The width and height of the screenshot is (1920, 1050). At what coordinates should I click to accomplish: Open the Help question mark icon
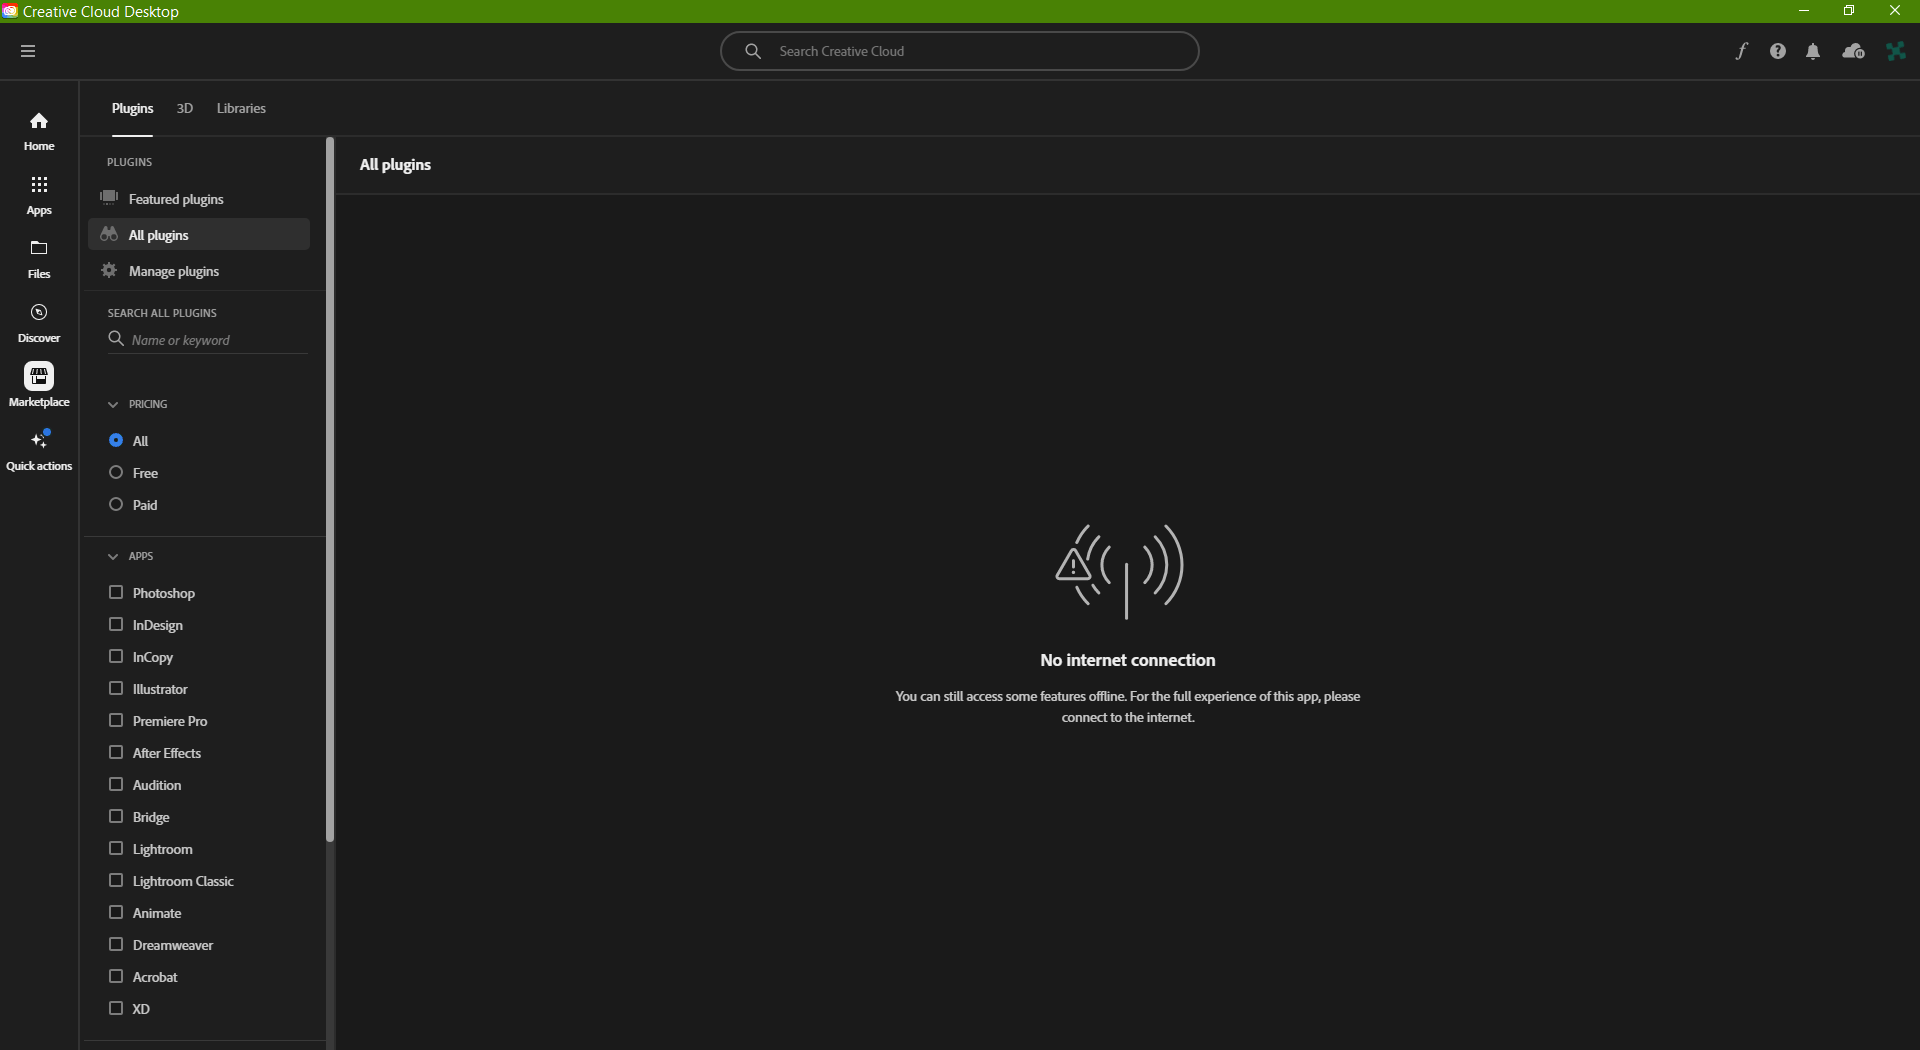(x=1777, y=51)
